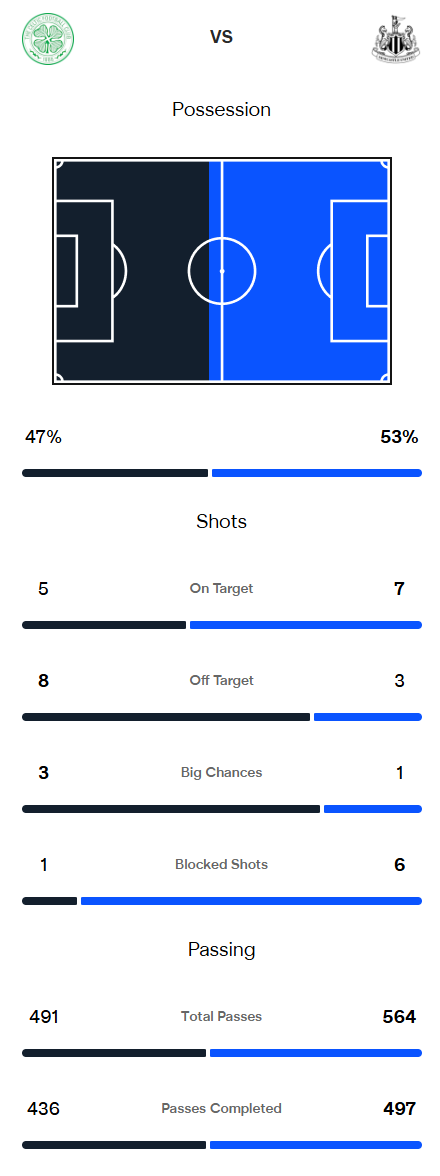Viewport: 440px width, 1176px height.
Task: Select the Passing section heading
Action: click(221, 950)
